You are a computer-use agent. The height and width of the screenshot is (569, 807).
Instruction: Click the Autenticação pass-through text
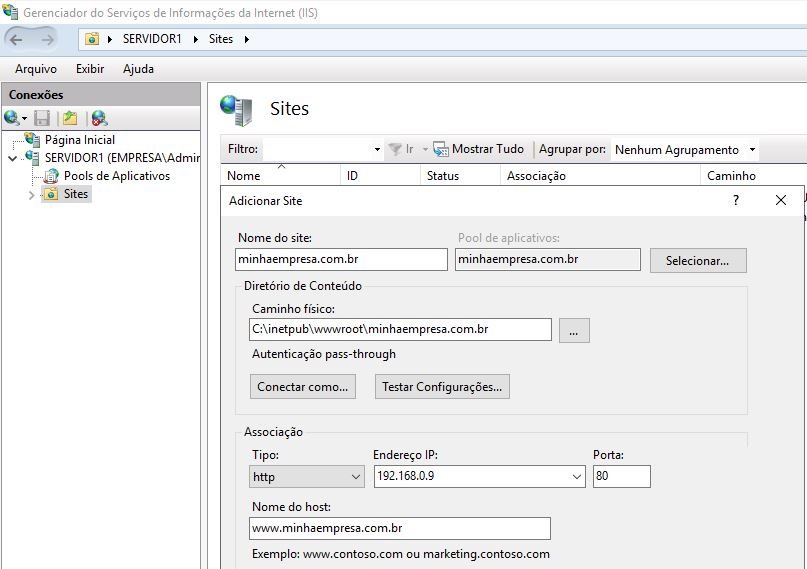click(324, 354)
